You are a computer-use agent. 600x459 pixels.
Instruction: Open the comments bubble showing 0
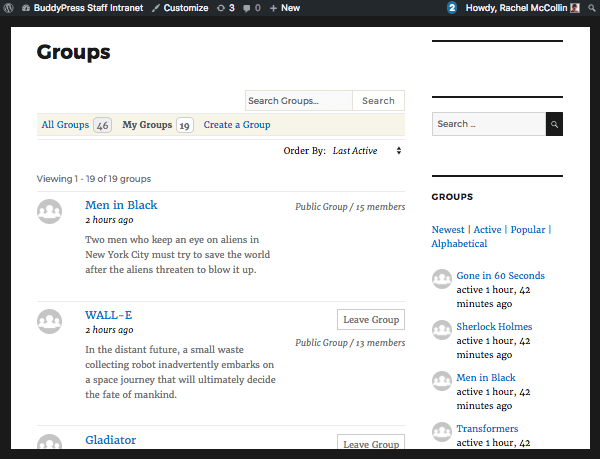tap(252, 8)
